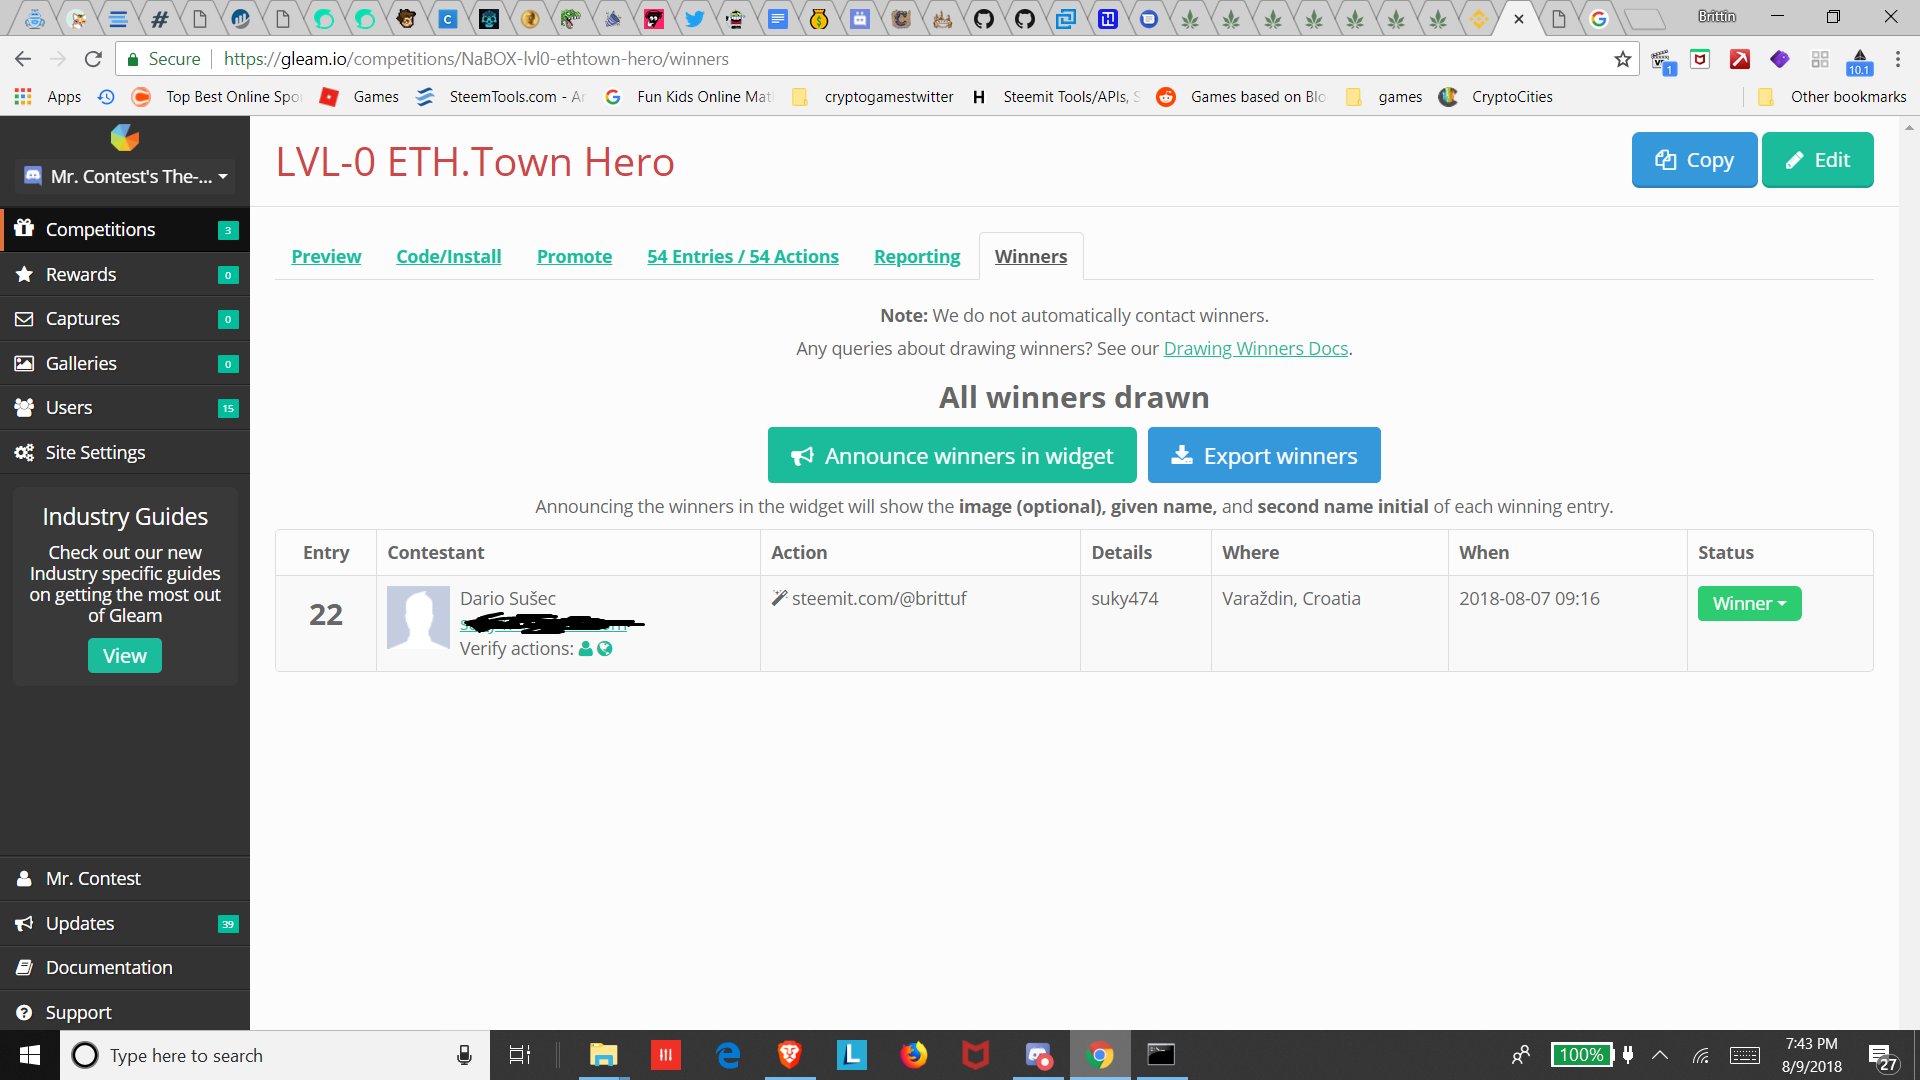Bookmark page with the star icon

click(1622, 59)
